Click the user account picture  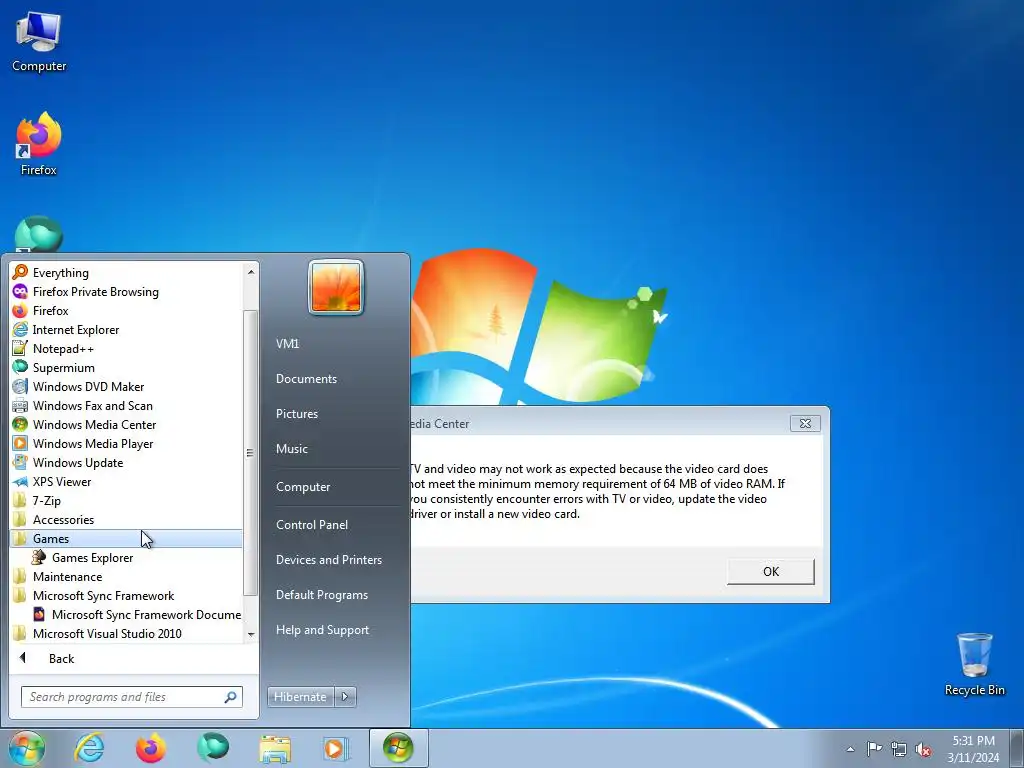point(336,287)
